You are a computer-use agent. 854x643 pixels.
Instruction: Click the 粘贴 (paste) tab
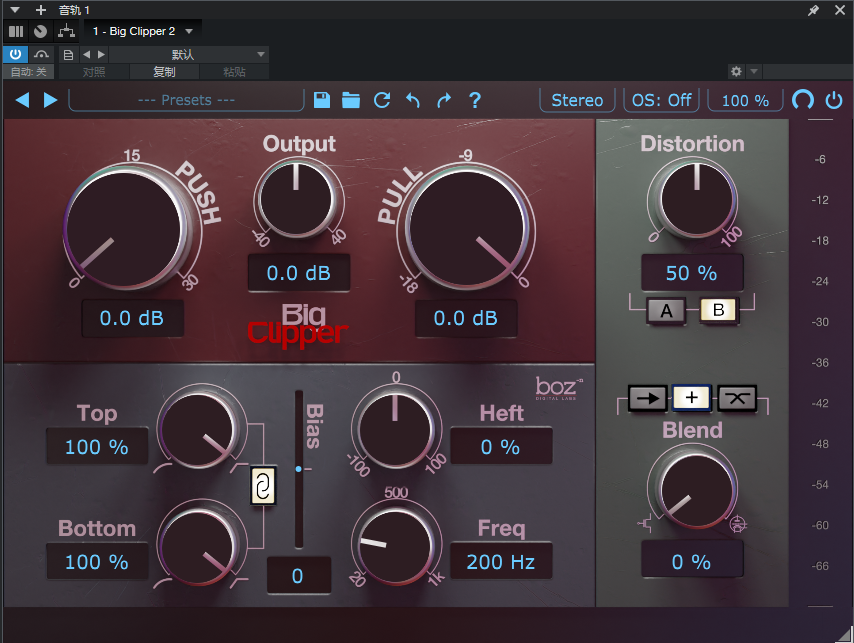(234, 72)
